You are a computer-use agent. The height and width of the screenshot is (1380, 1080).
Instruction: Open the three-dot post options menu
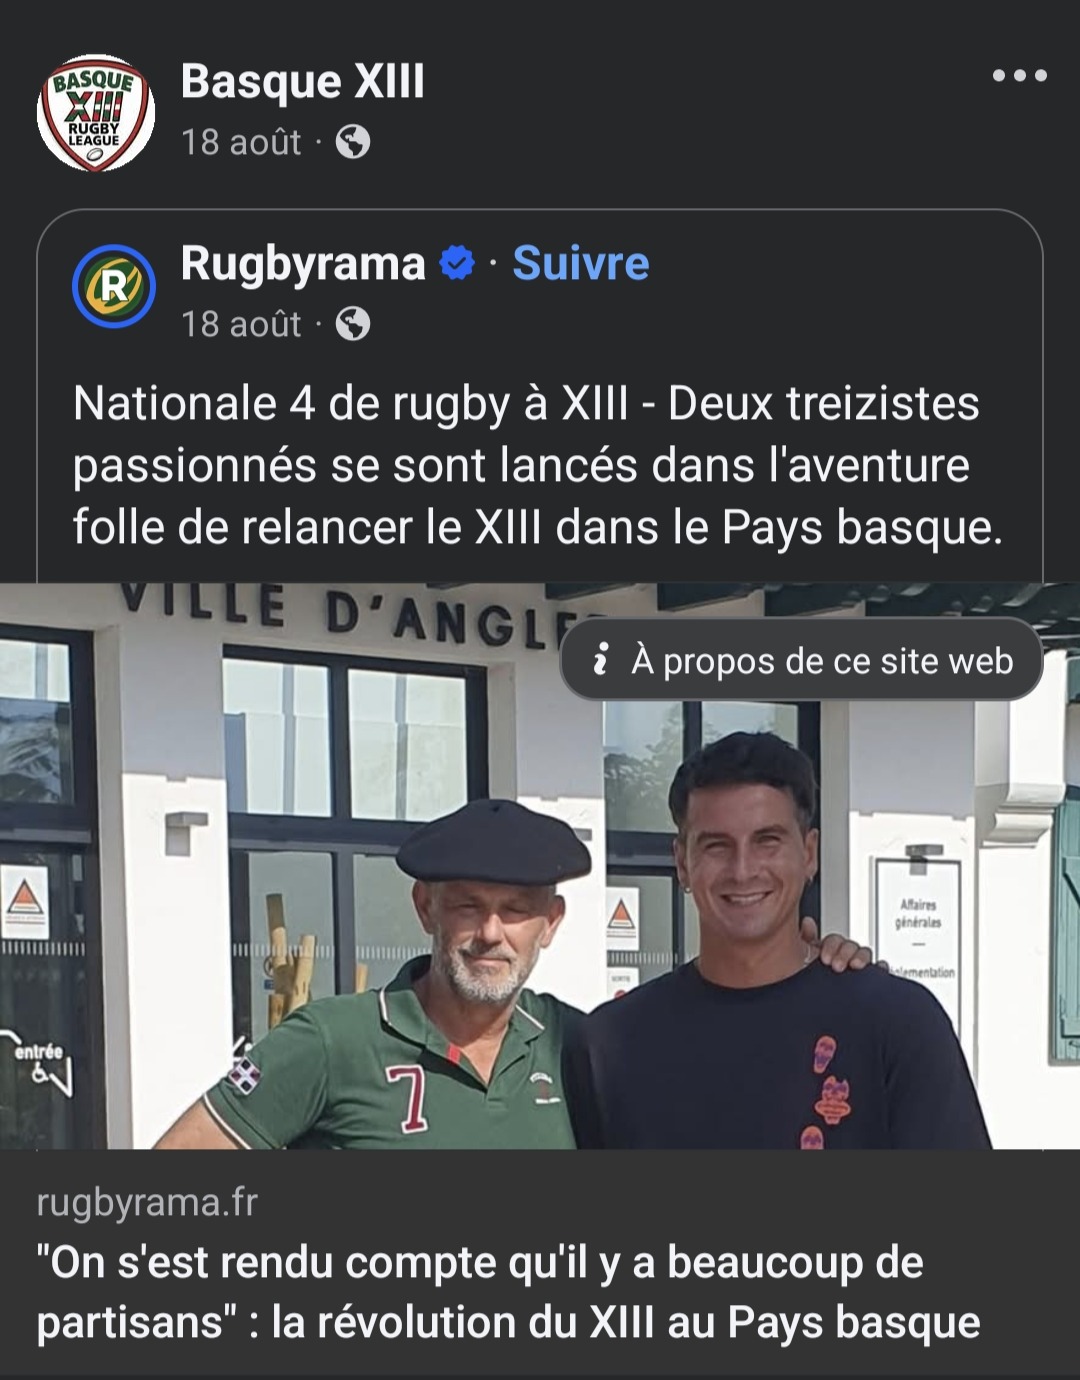click(x=1019, y=76)
